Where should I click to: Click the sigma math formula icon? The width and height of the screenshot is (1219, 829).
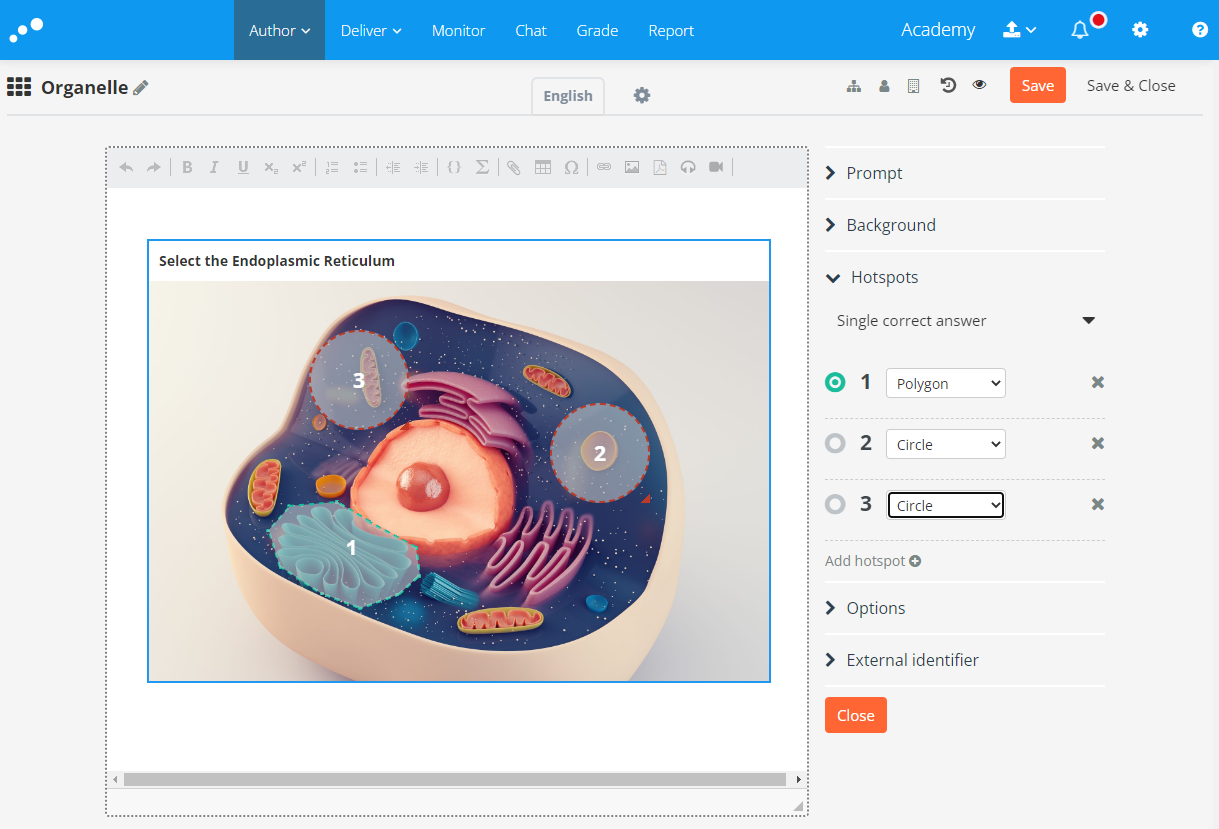pyautogui.click(x=482, y=168)
